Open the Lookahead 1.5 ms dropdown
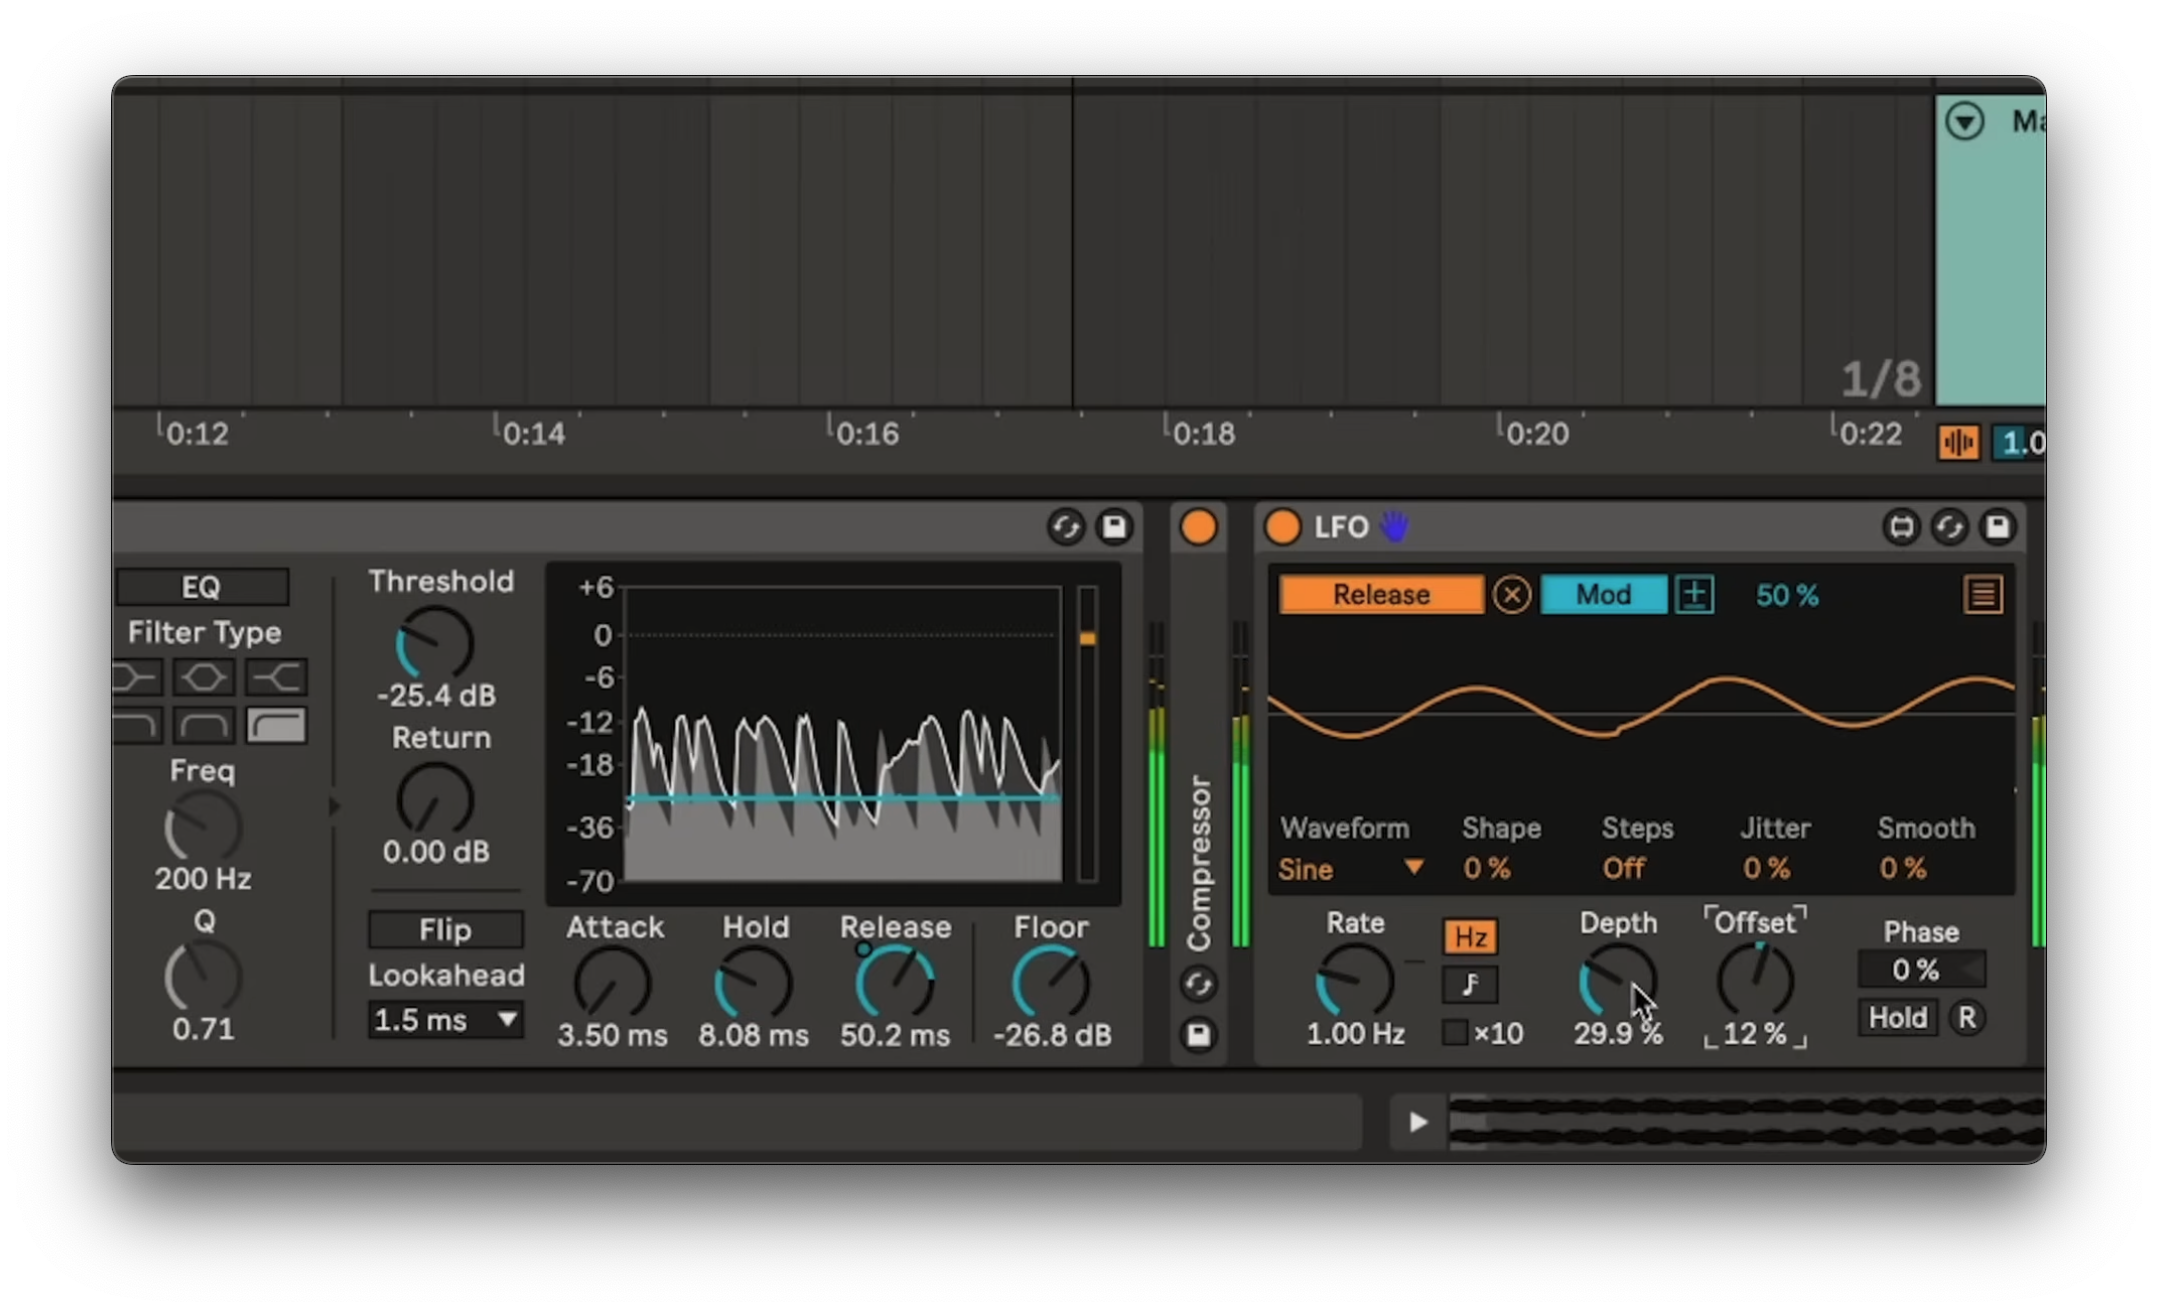The width and height of the screenshot is (2158, 1312). point(445,1020)
